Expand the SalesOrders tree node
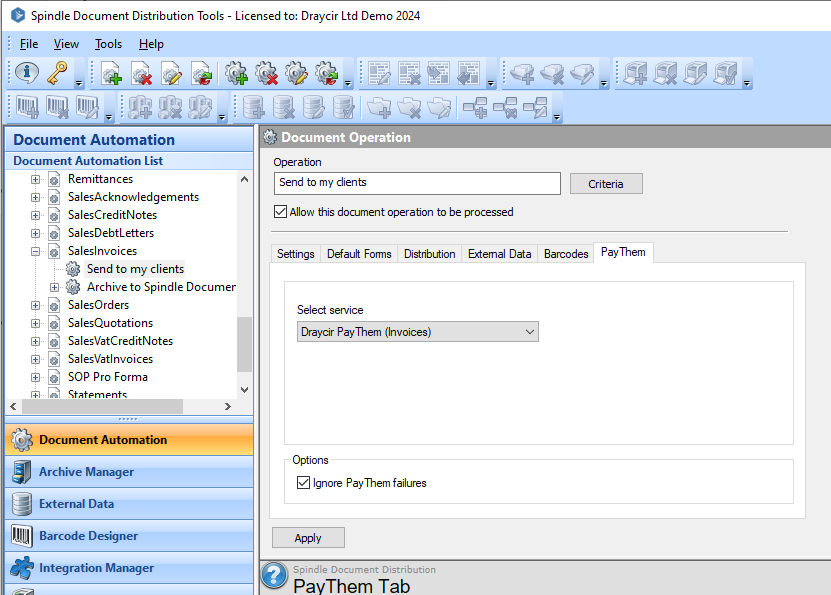The image size is (831, 595). [35, 305]
